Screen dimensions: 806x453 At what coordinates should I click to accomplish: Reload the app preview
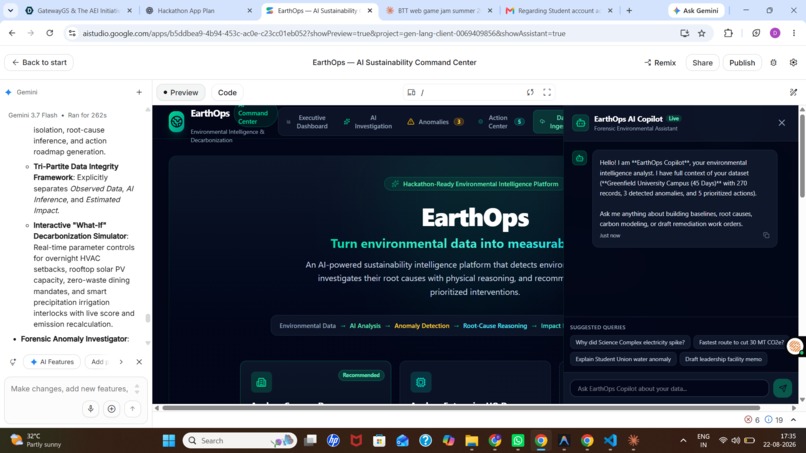530,93
